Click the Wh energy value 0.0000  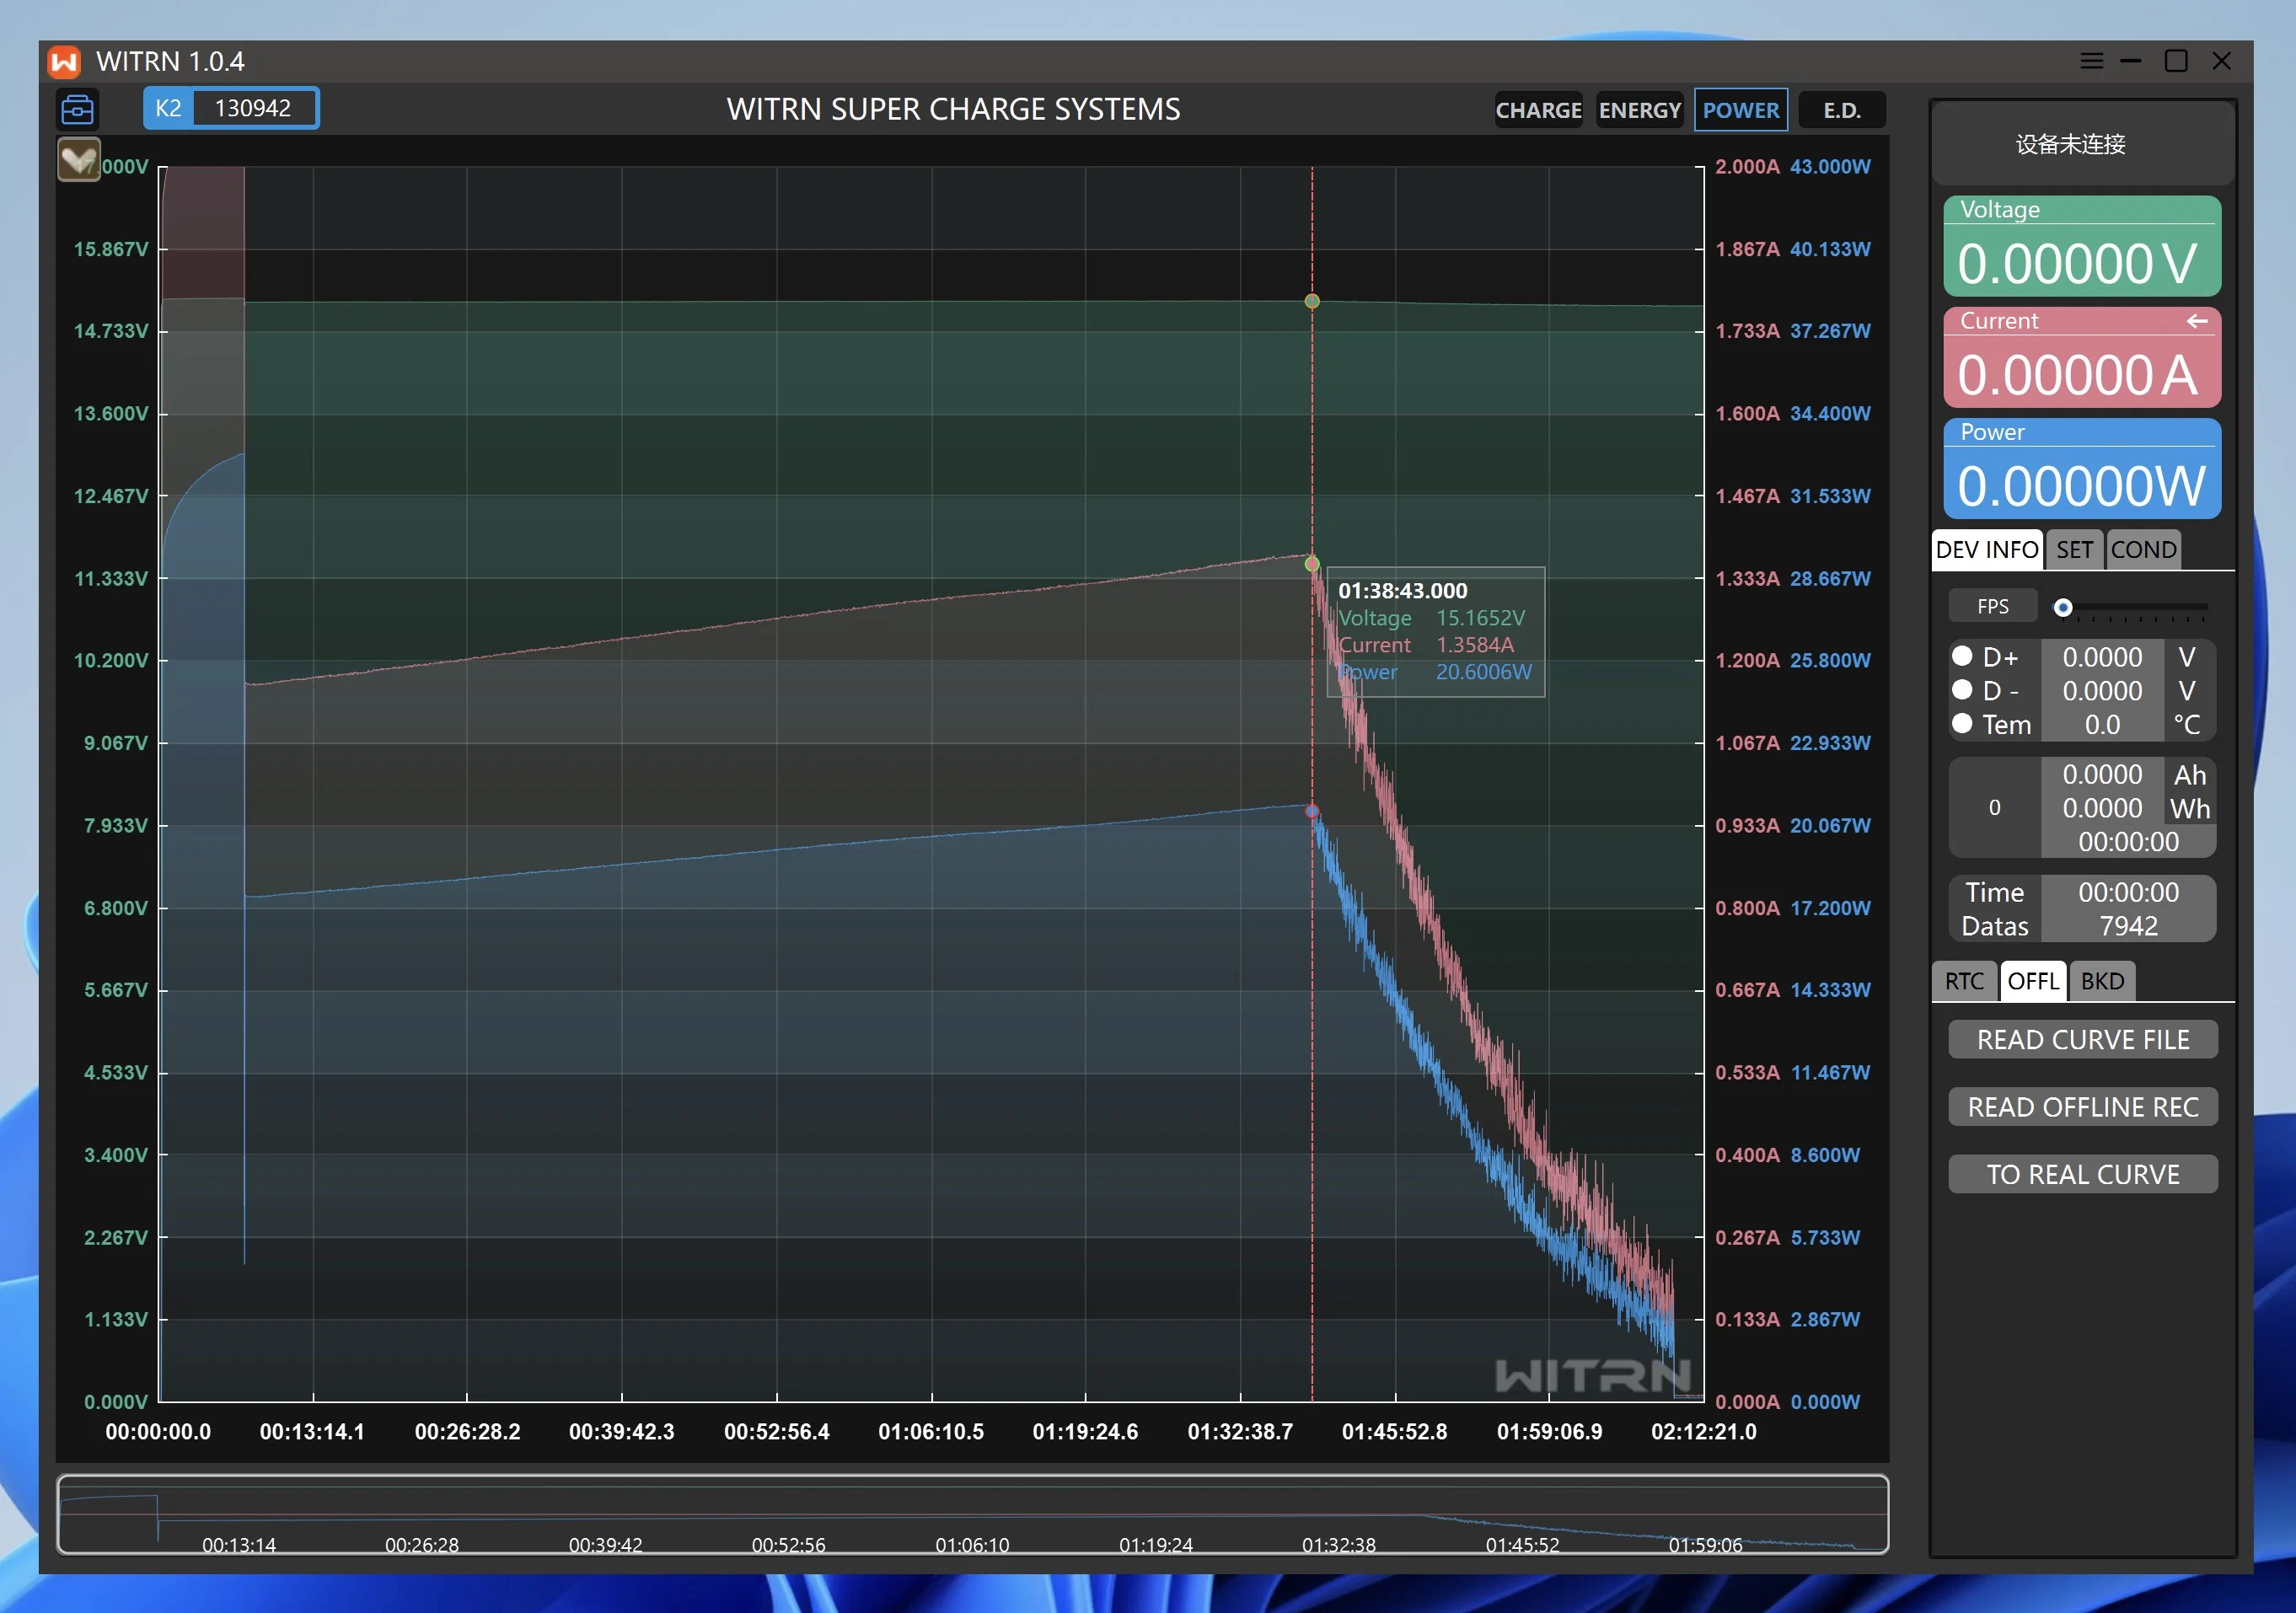2102,808
